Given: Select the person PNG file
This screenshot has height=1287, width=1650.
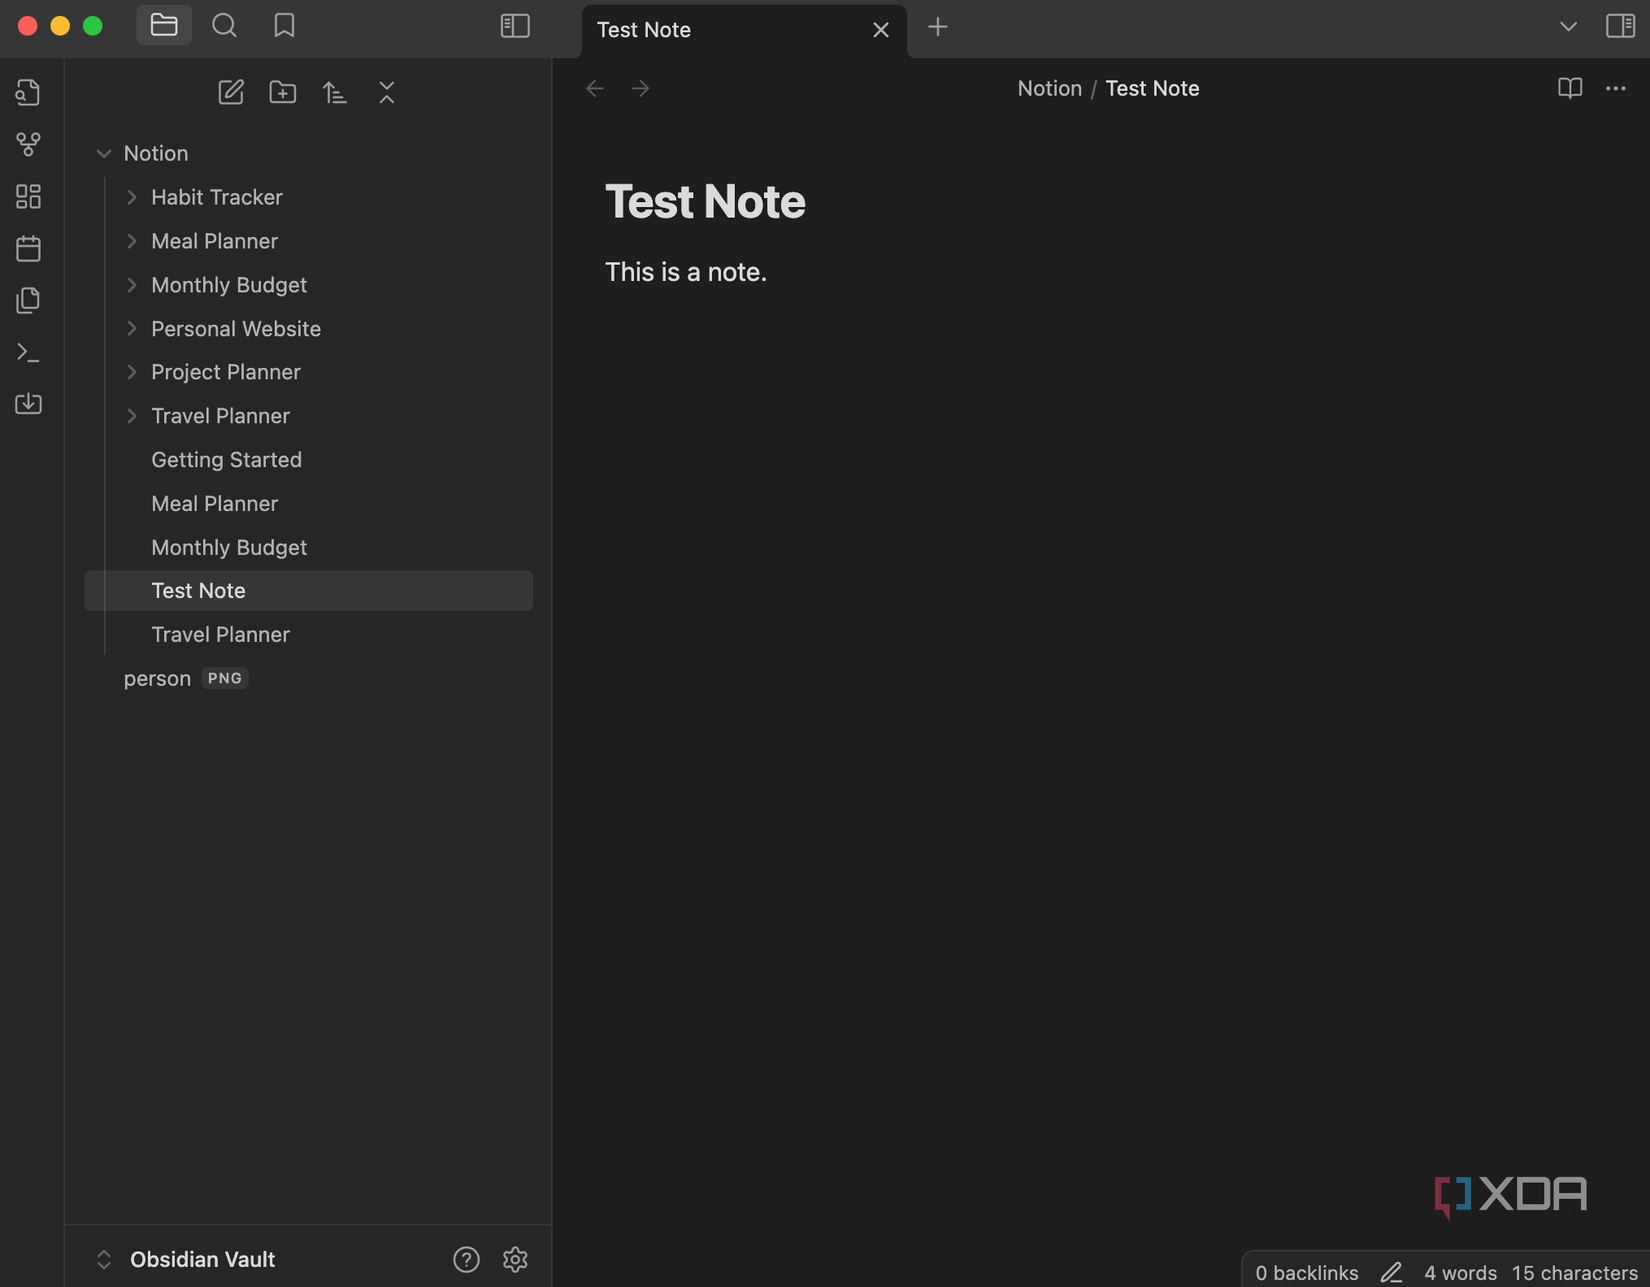Looking at the screenshot, I should (x=156, y=678).
